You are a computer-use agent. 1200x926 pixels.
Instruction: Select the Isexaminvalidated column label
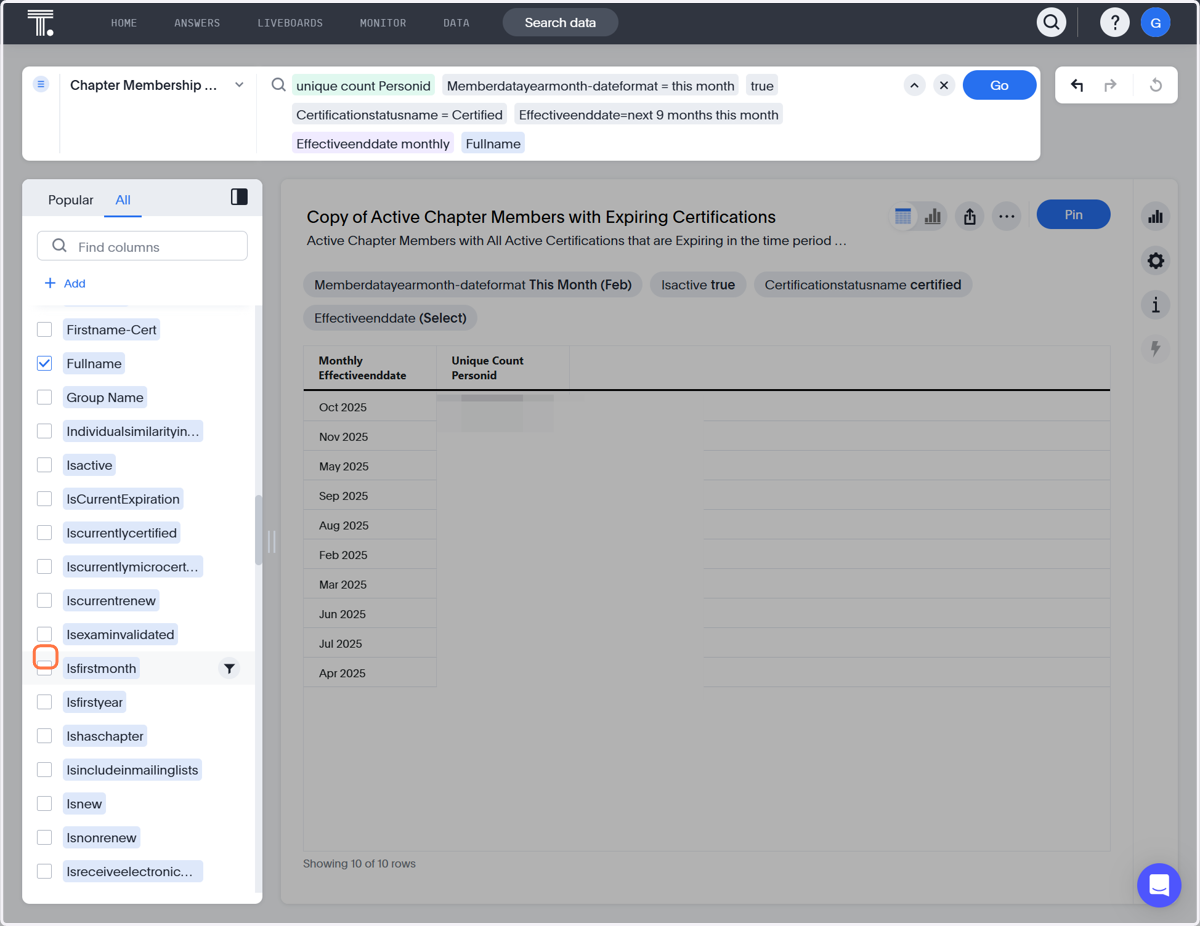(120, 634)
